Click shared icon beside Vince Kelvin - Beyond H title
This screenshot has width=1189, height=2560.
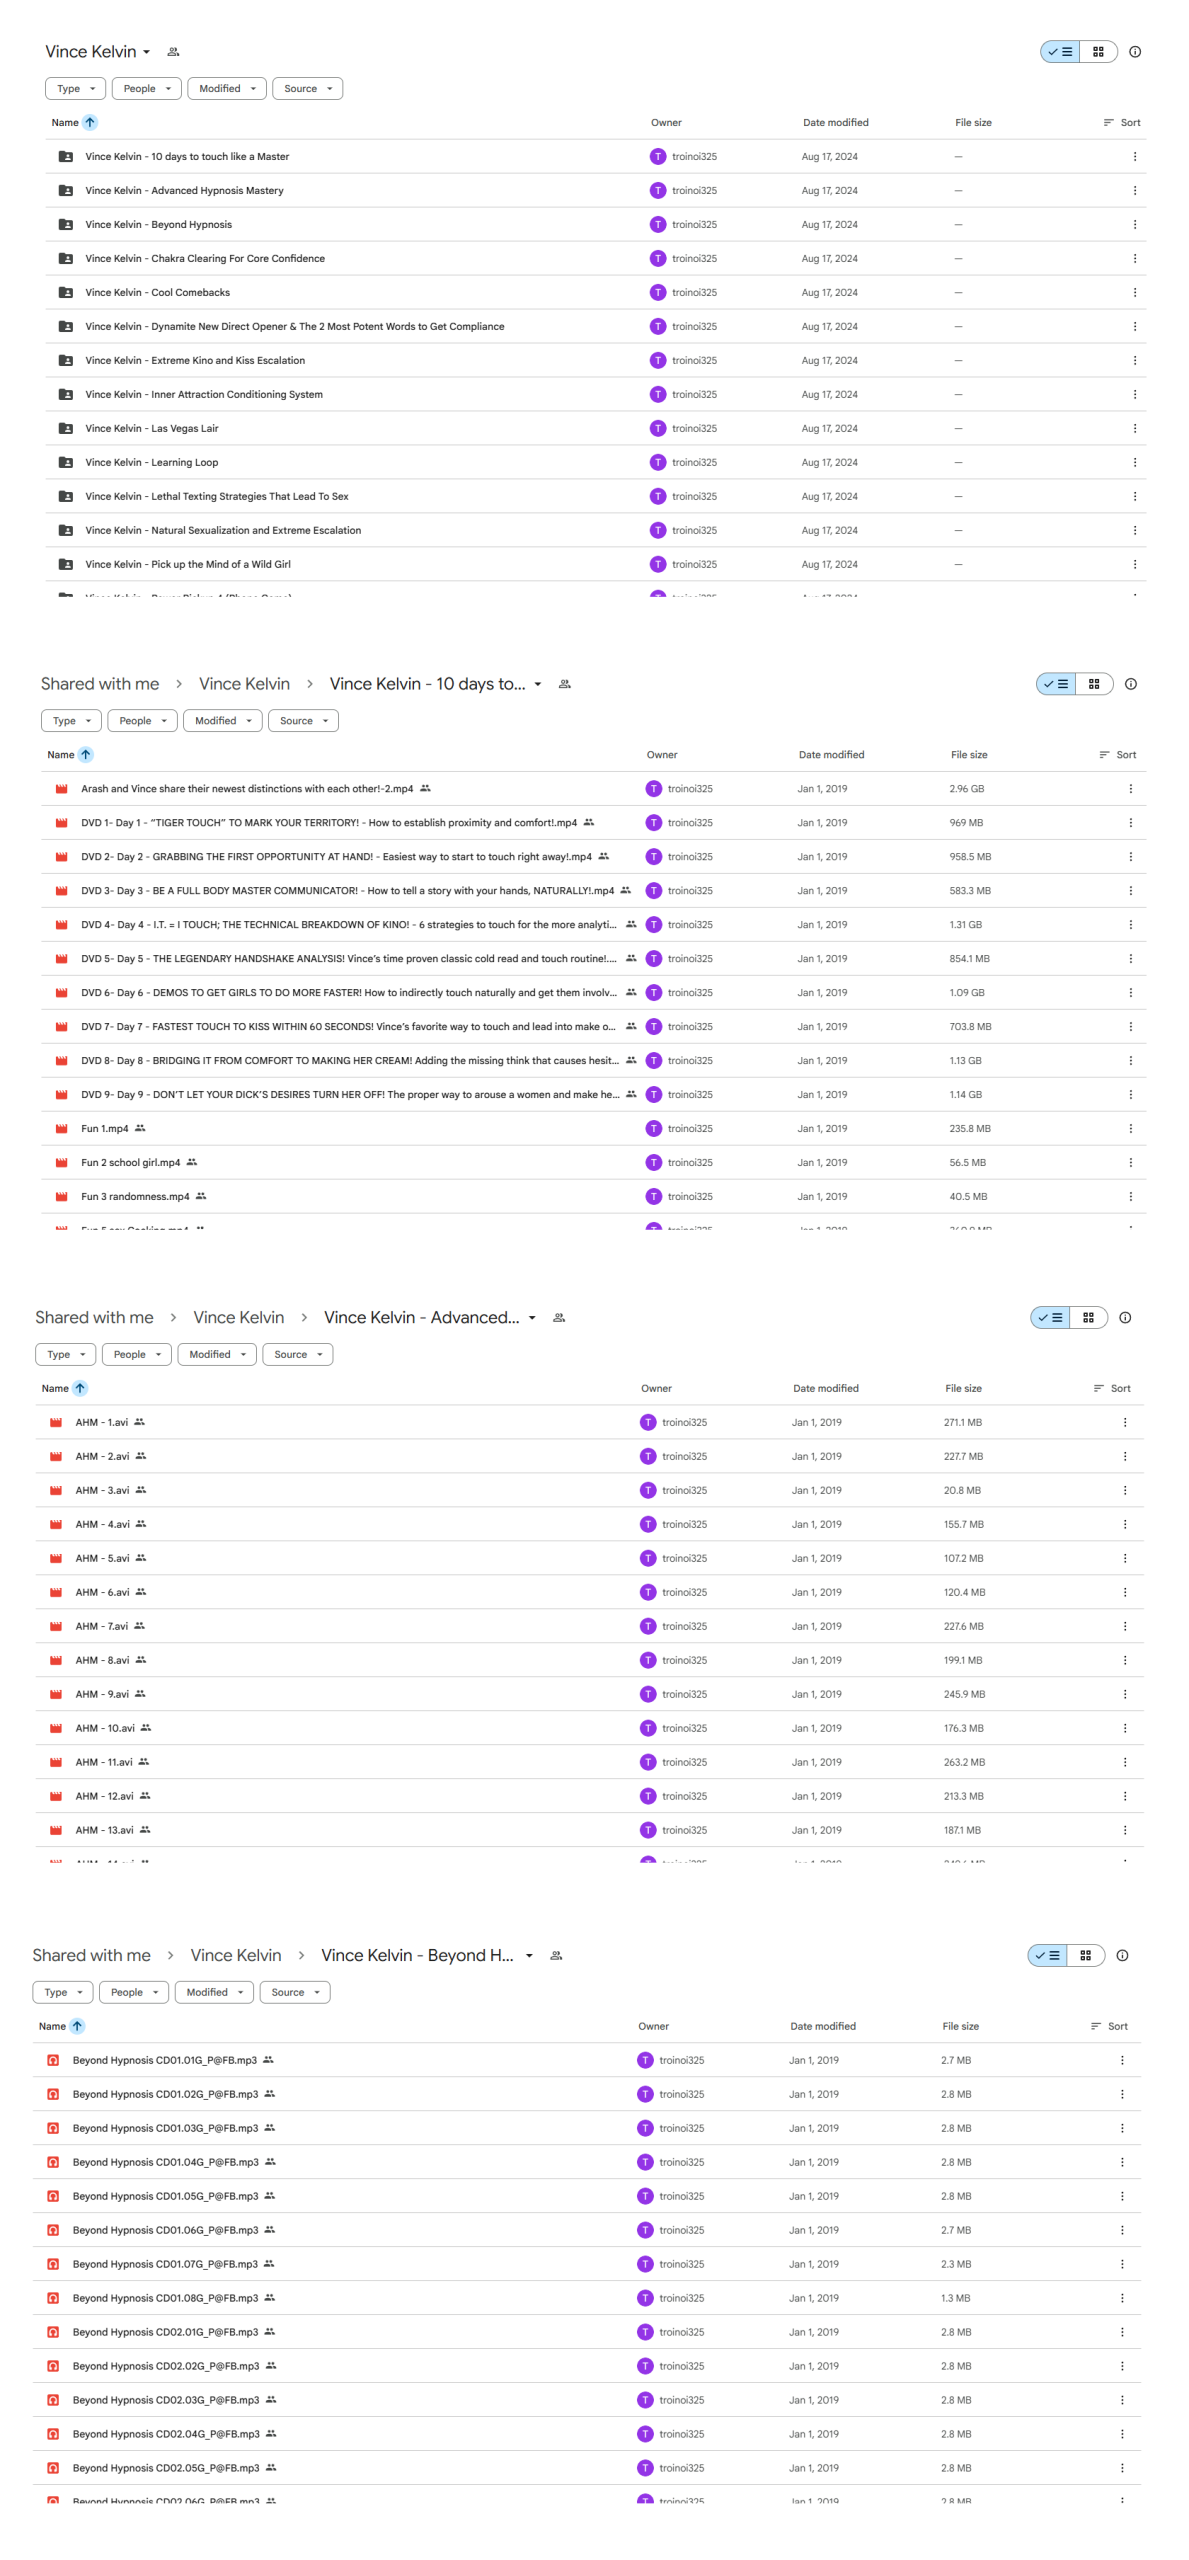tap(556, 1956)
